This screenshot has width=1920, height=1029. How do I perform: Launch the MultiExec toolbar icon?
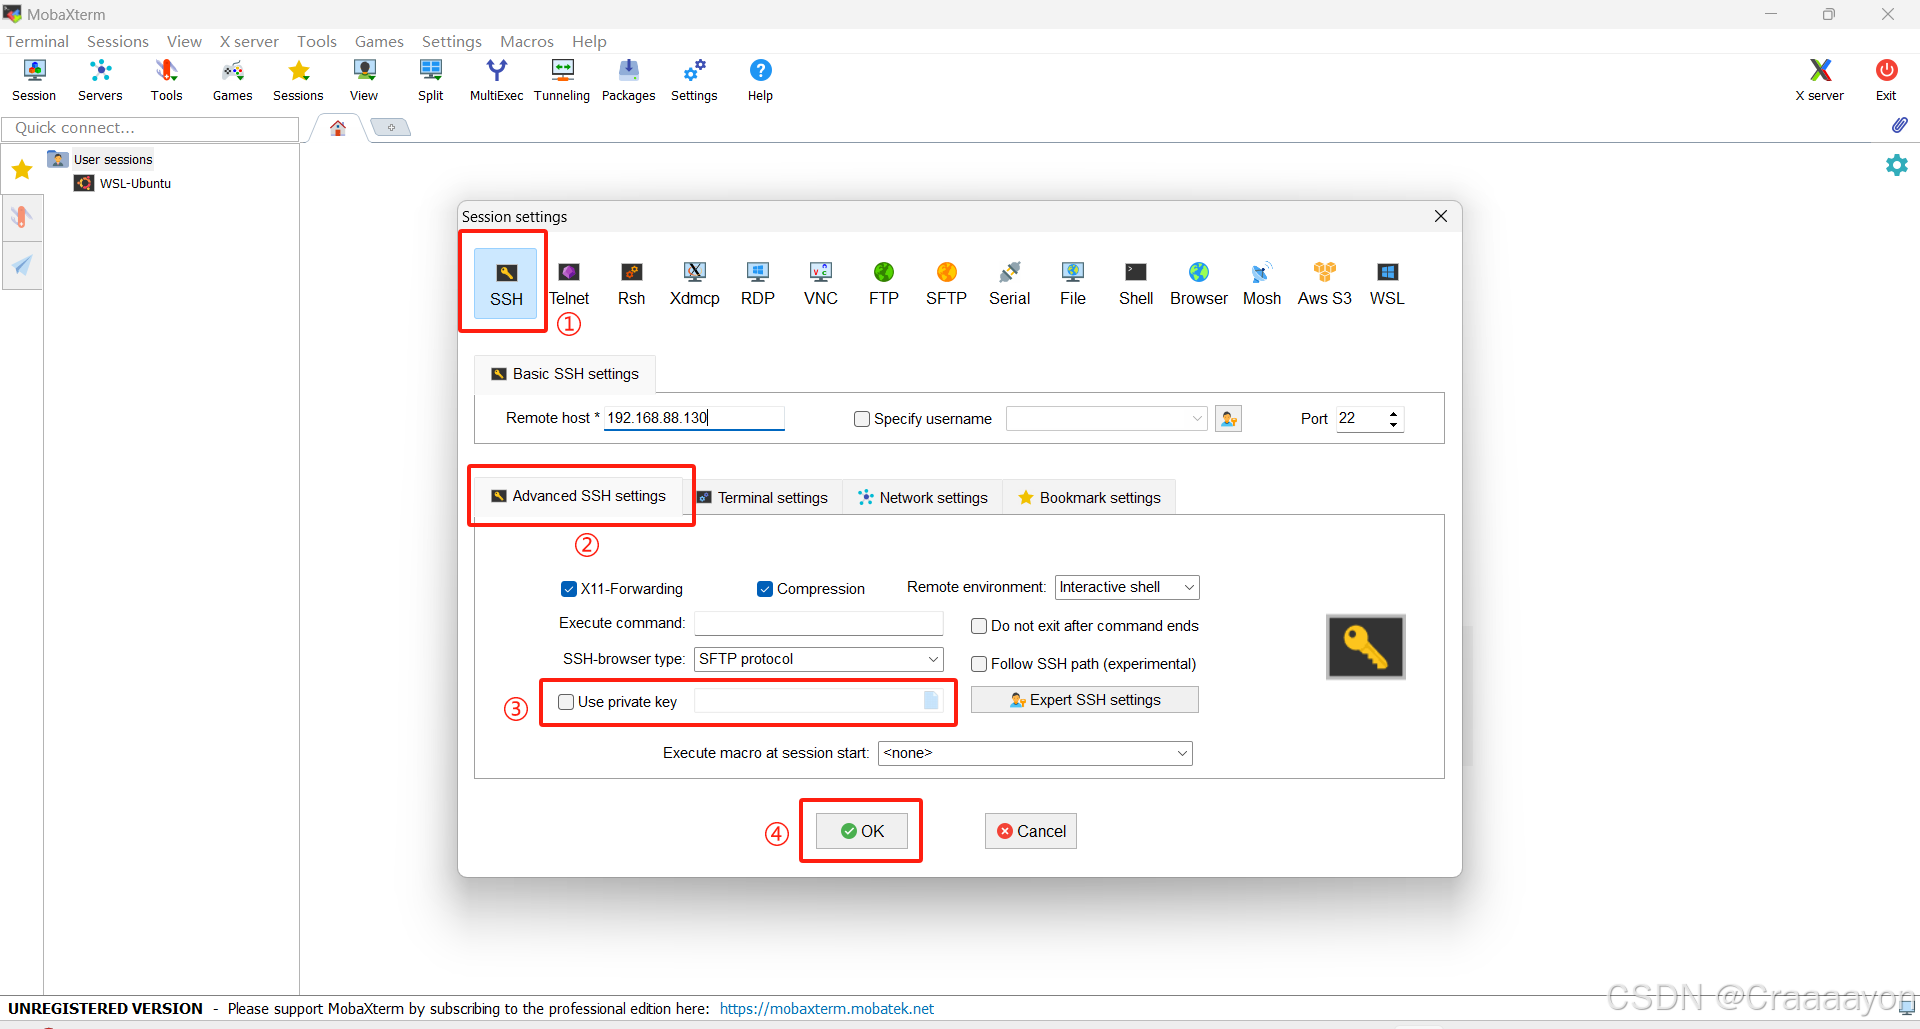click(x=496, y=80)
